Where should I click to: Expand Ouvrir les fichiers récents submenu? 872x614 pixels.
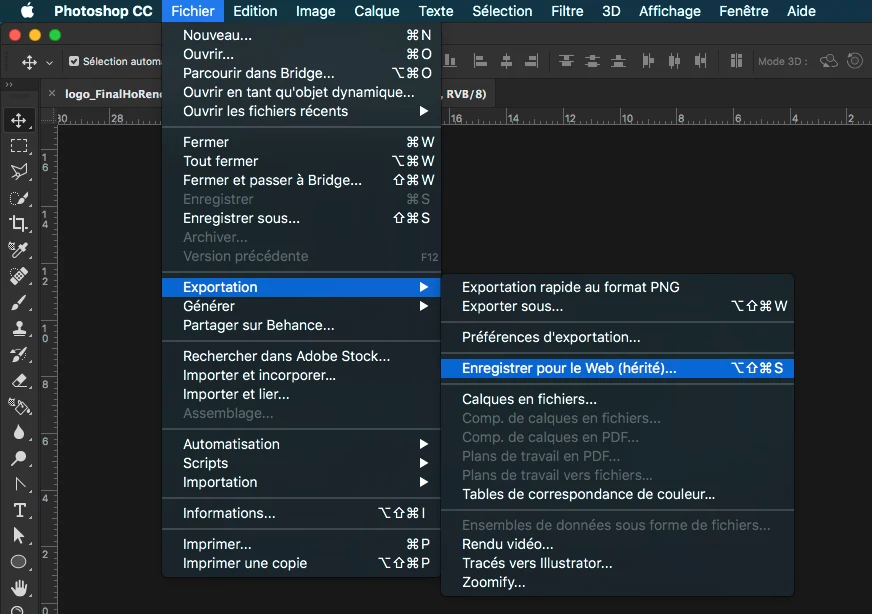point(424,111)
